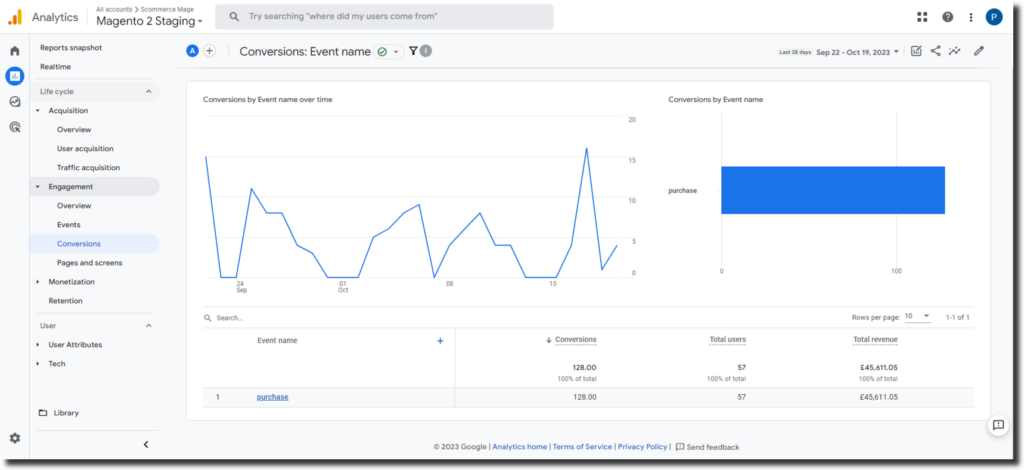Open the Insights sparkline icon
The width and height of the screenshot is (1024, 470).
coord(956,51)
